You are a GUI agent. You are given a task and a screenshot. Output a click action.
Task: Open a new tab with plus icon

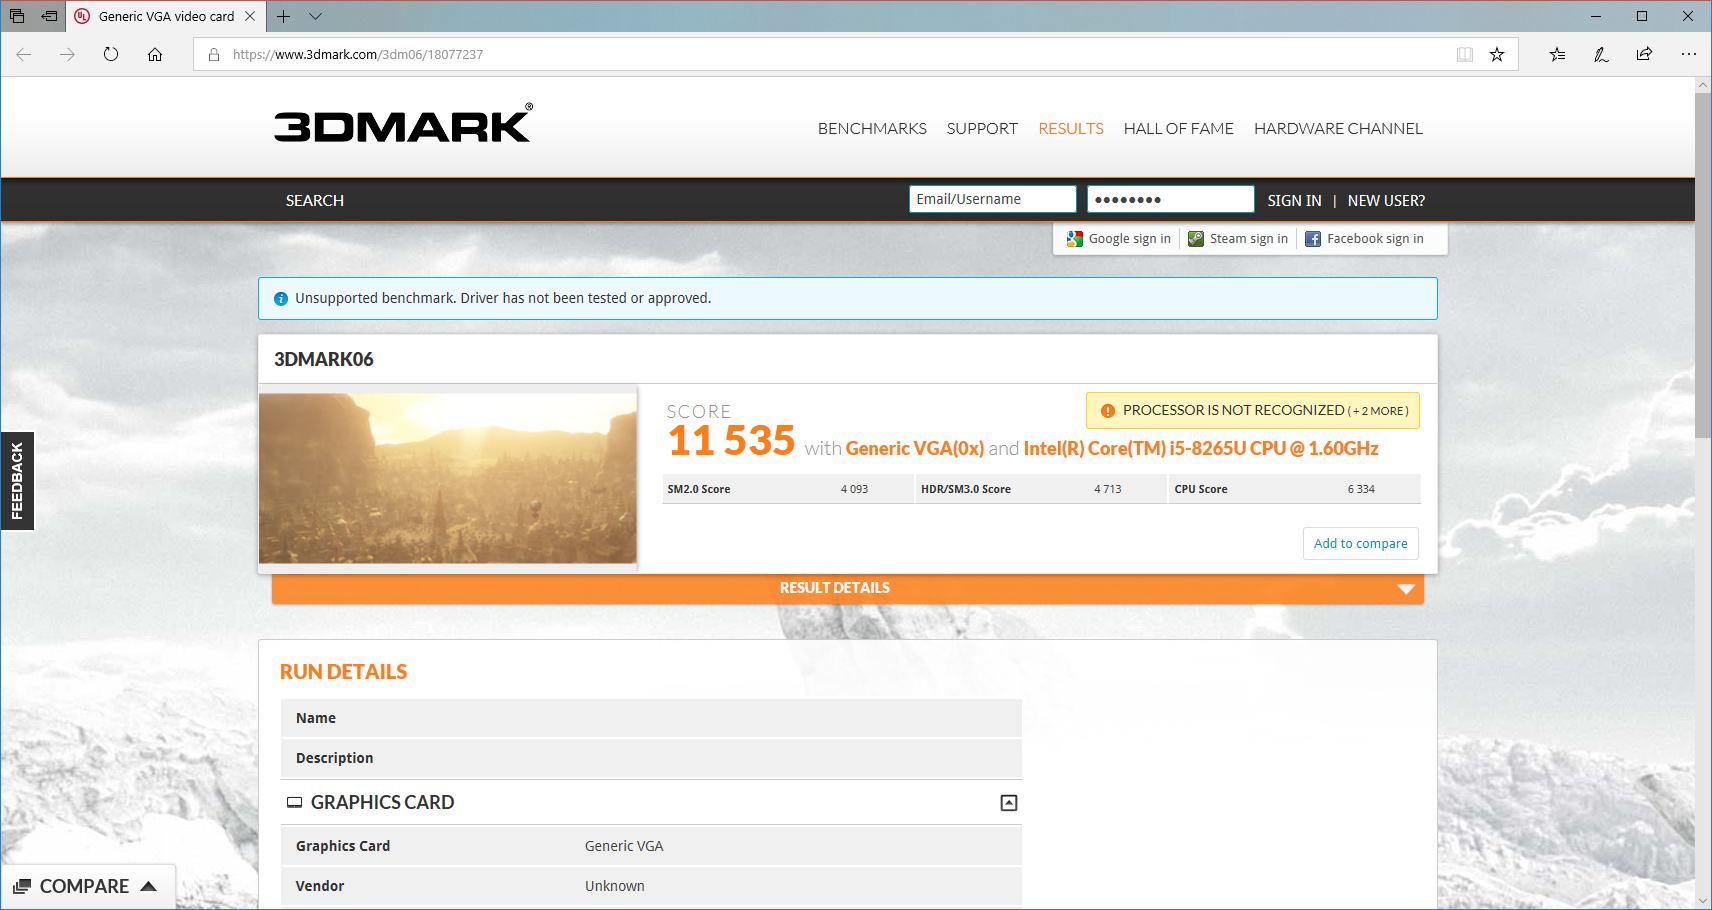(x=284, y=16)
